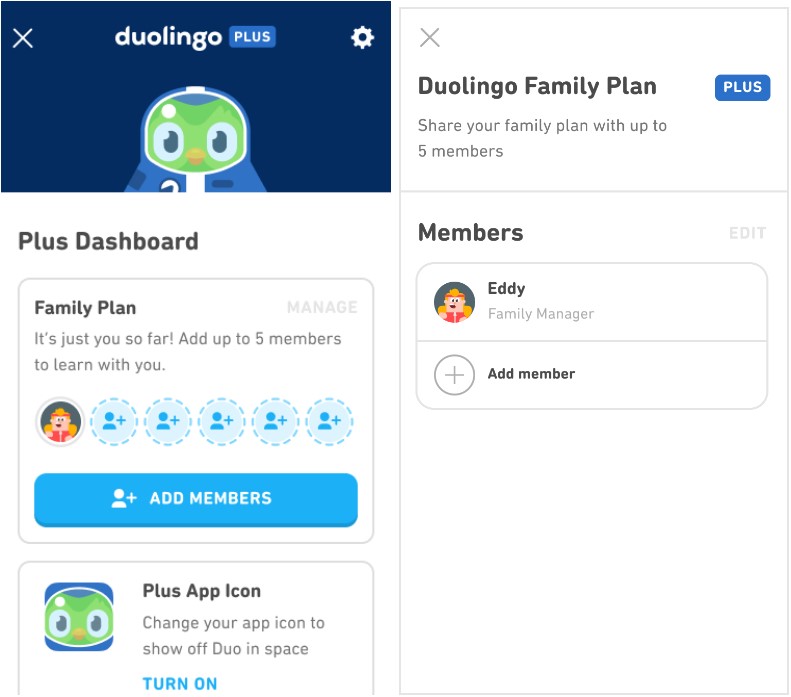This screenshot has height=697, width=791.
Task: Close the Plus Dashboard with the X
Action: 23,38
